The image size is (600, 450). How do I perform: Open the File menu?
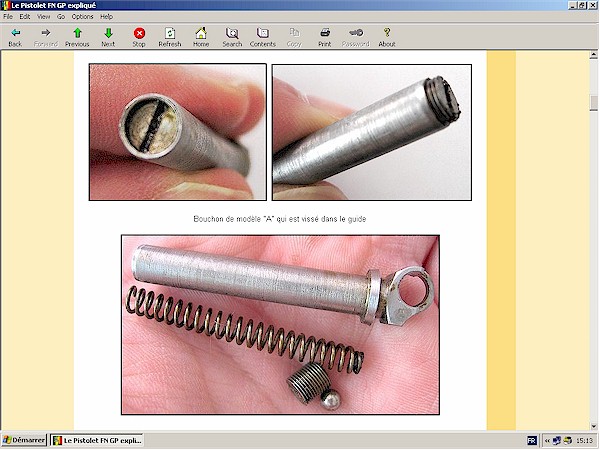(x=8, y=17)
